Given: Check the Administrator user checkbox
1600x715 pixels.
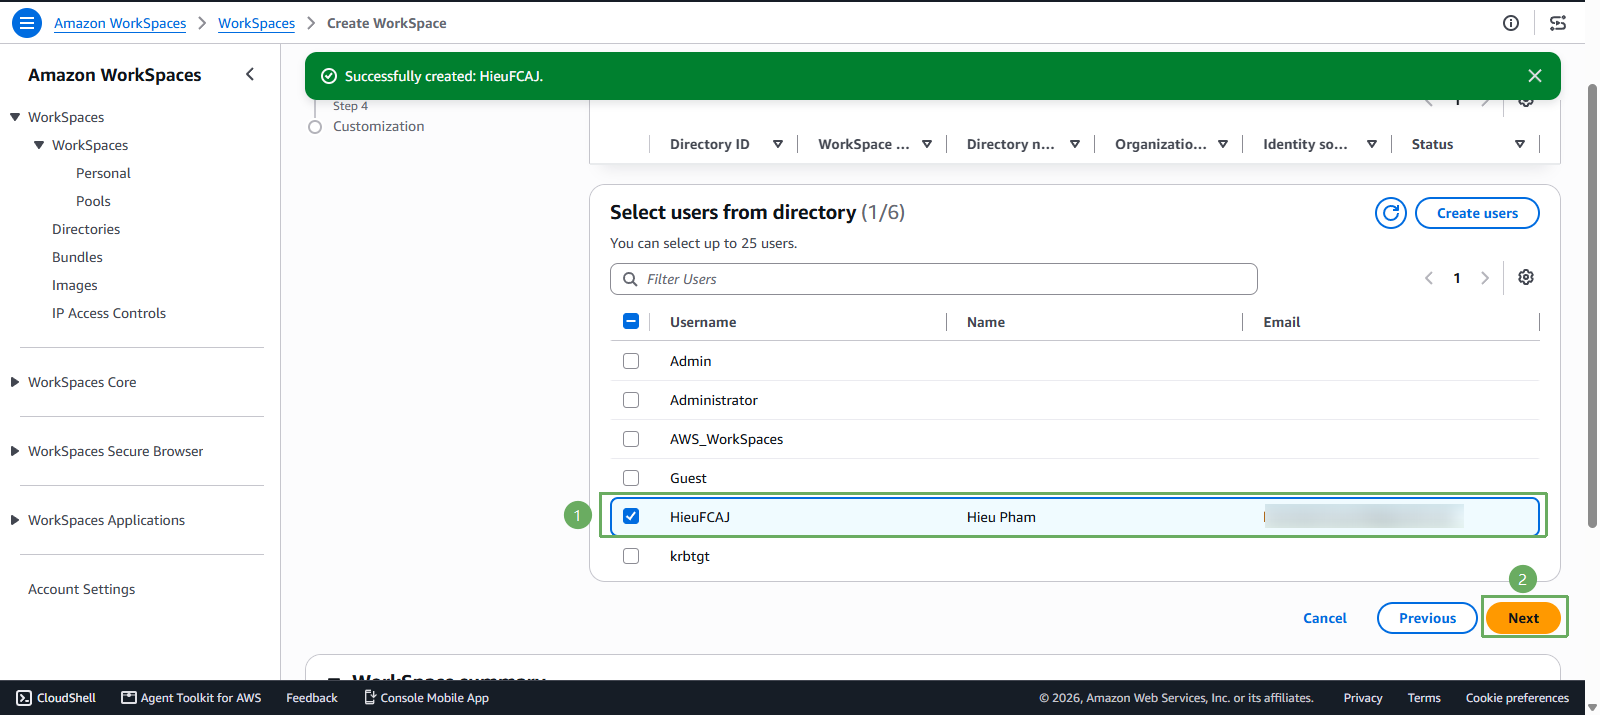Looking at the screenshot, I should pyautogui.click(x=631, y=400).
